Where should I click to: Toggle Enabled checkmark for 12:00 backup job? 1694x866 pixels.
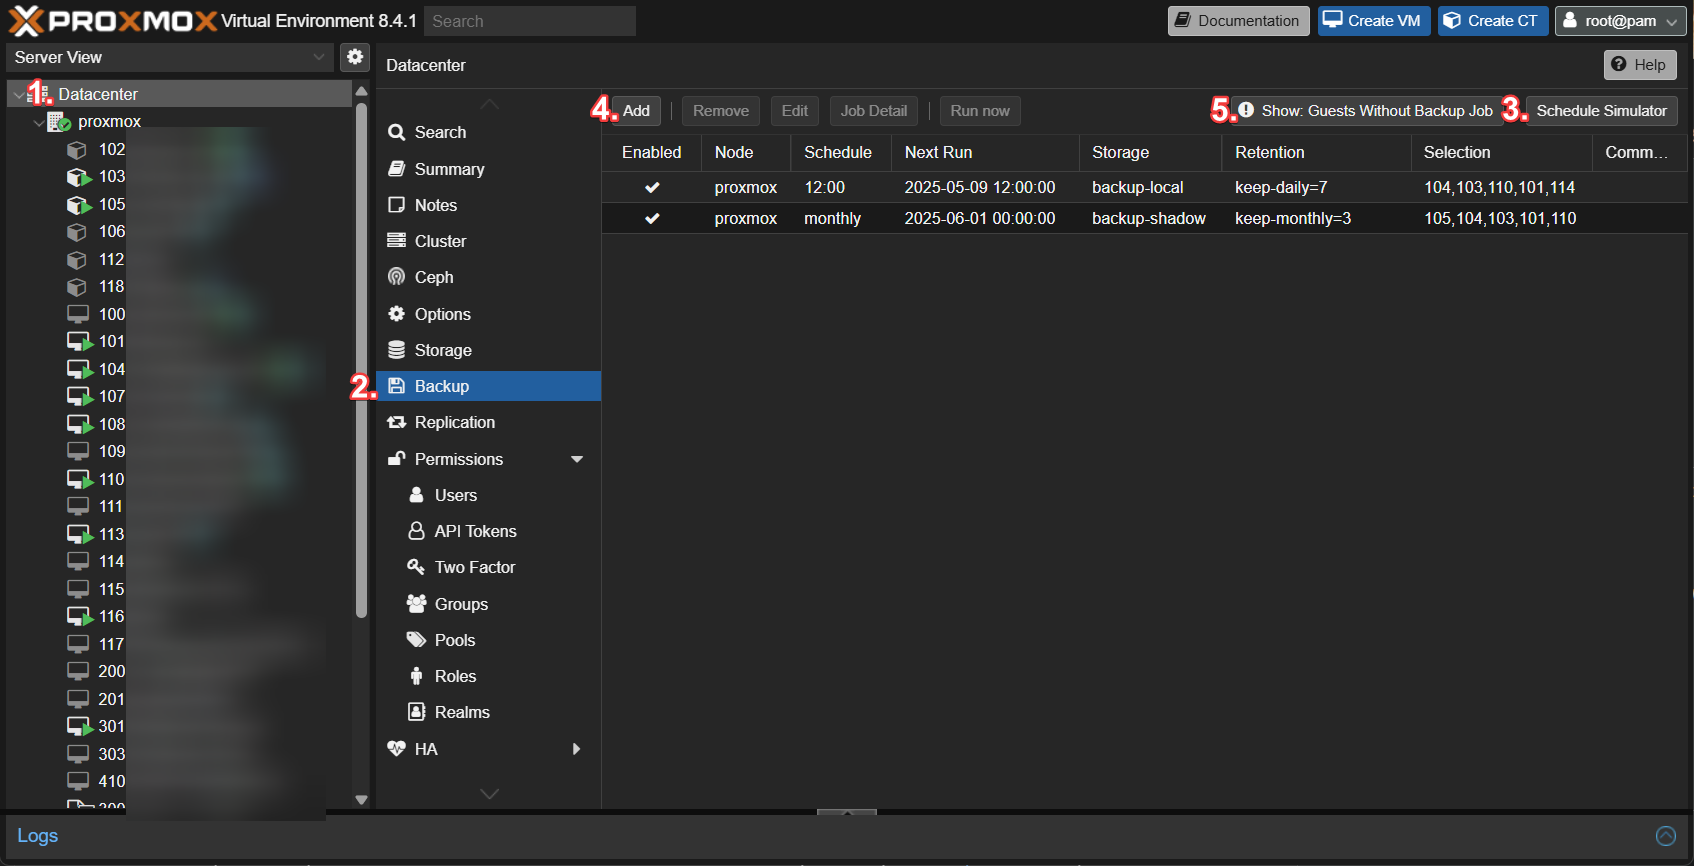(652, 187)
